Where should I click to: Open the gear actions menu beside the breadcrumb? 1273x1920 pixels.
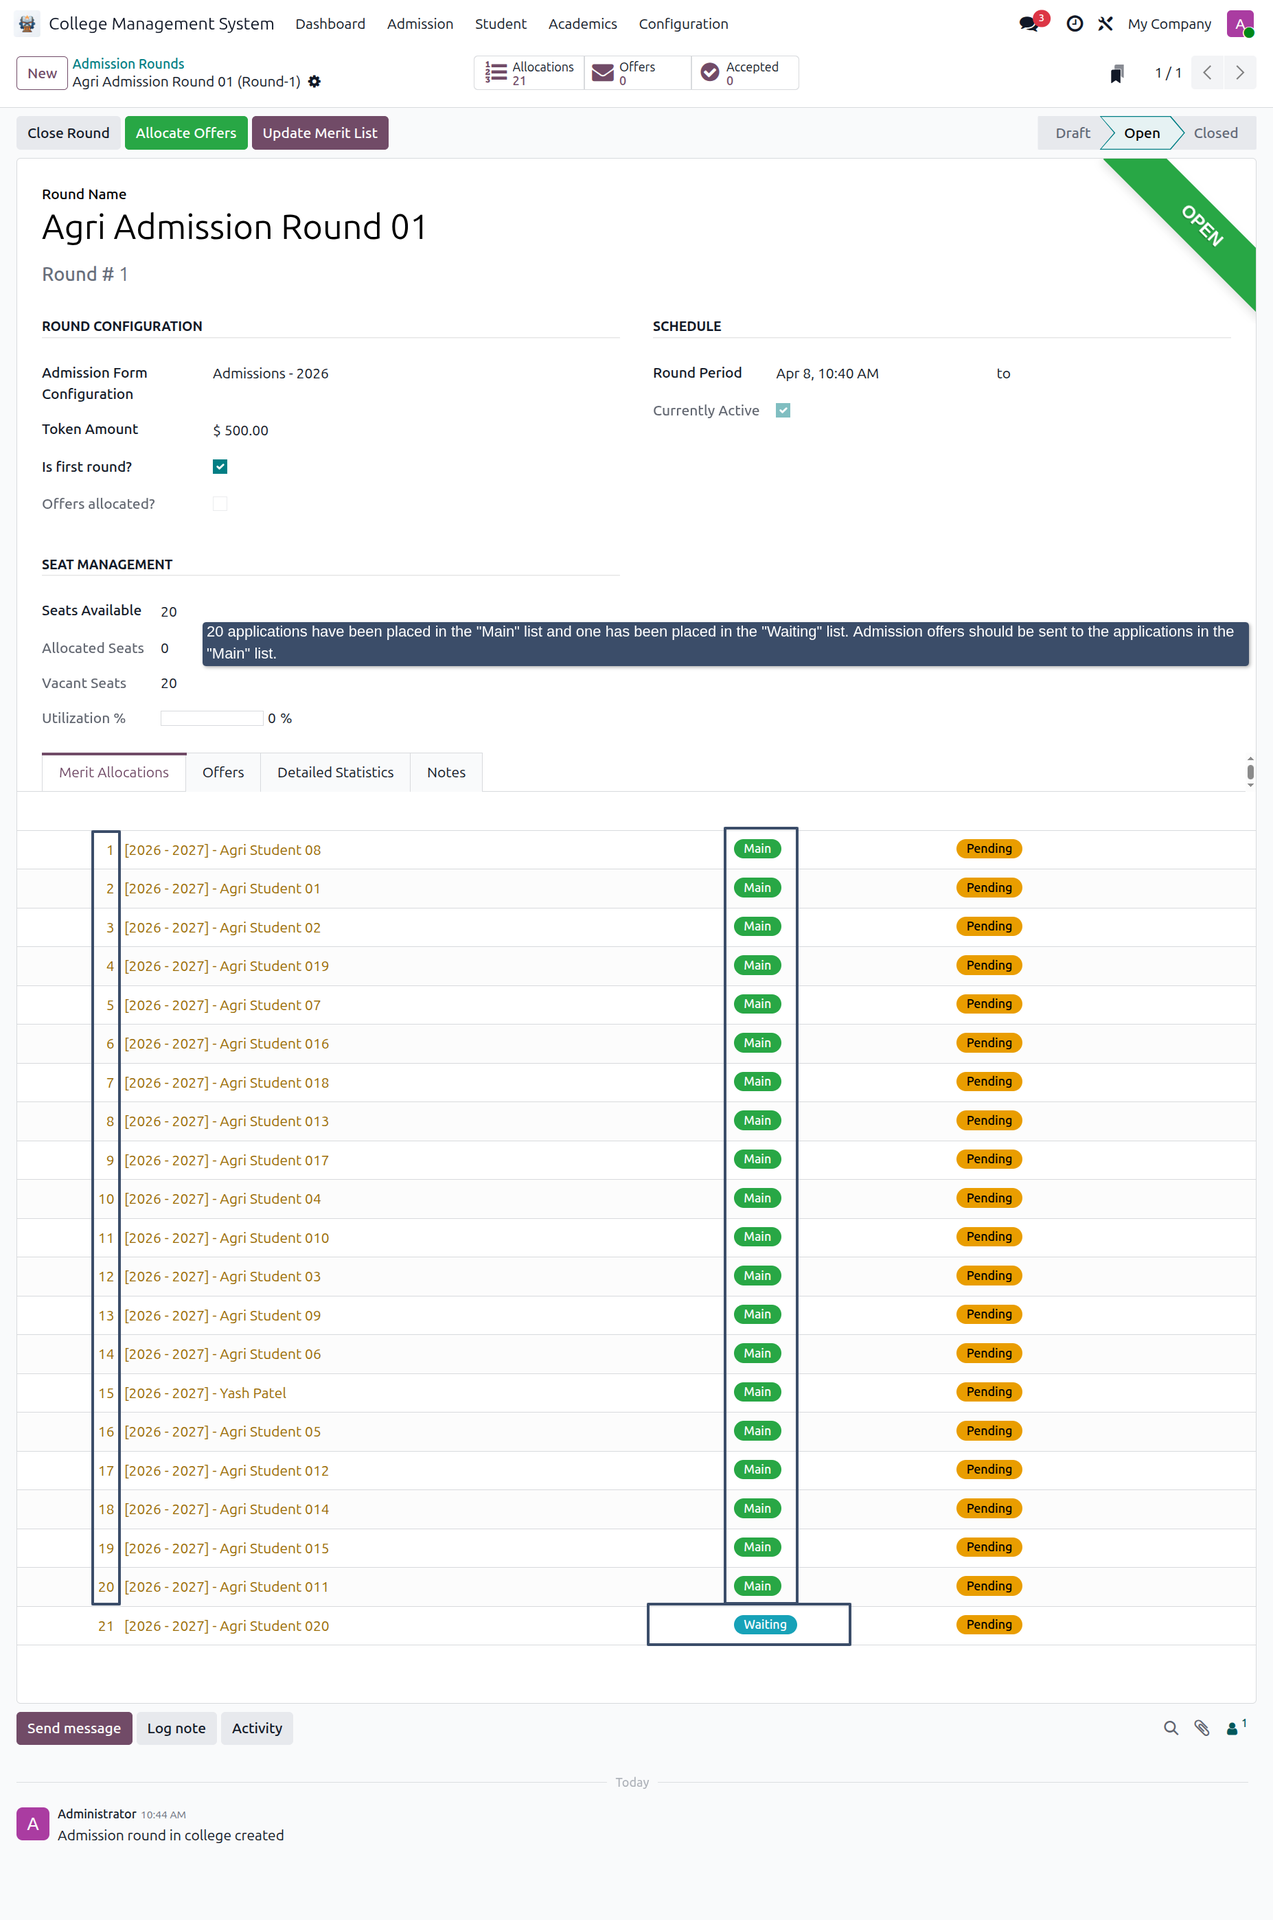(x=315, y=82)
